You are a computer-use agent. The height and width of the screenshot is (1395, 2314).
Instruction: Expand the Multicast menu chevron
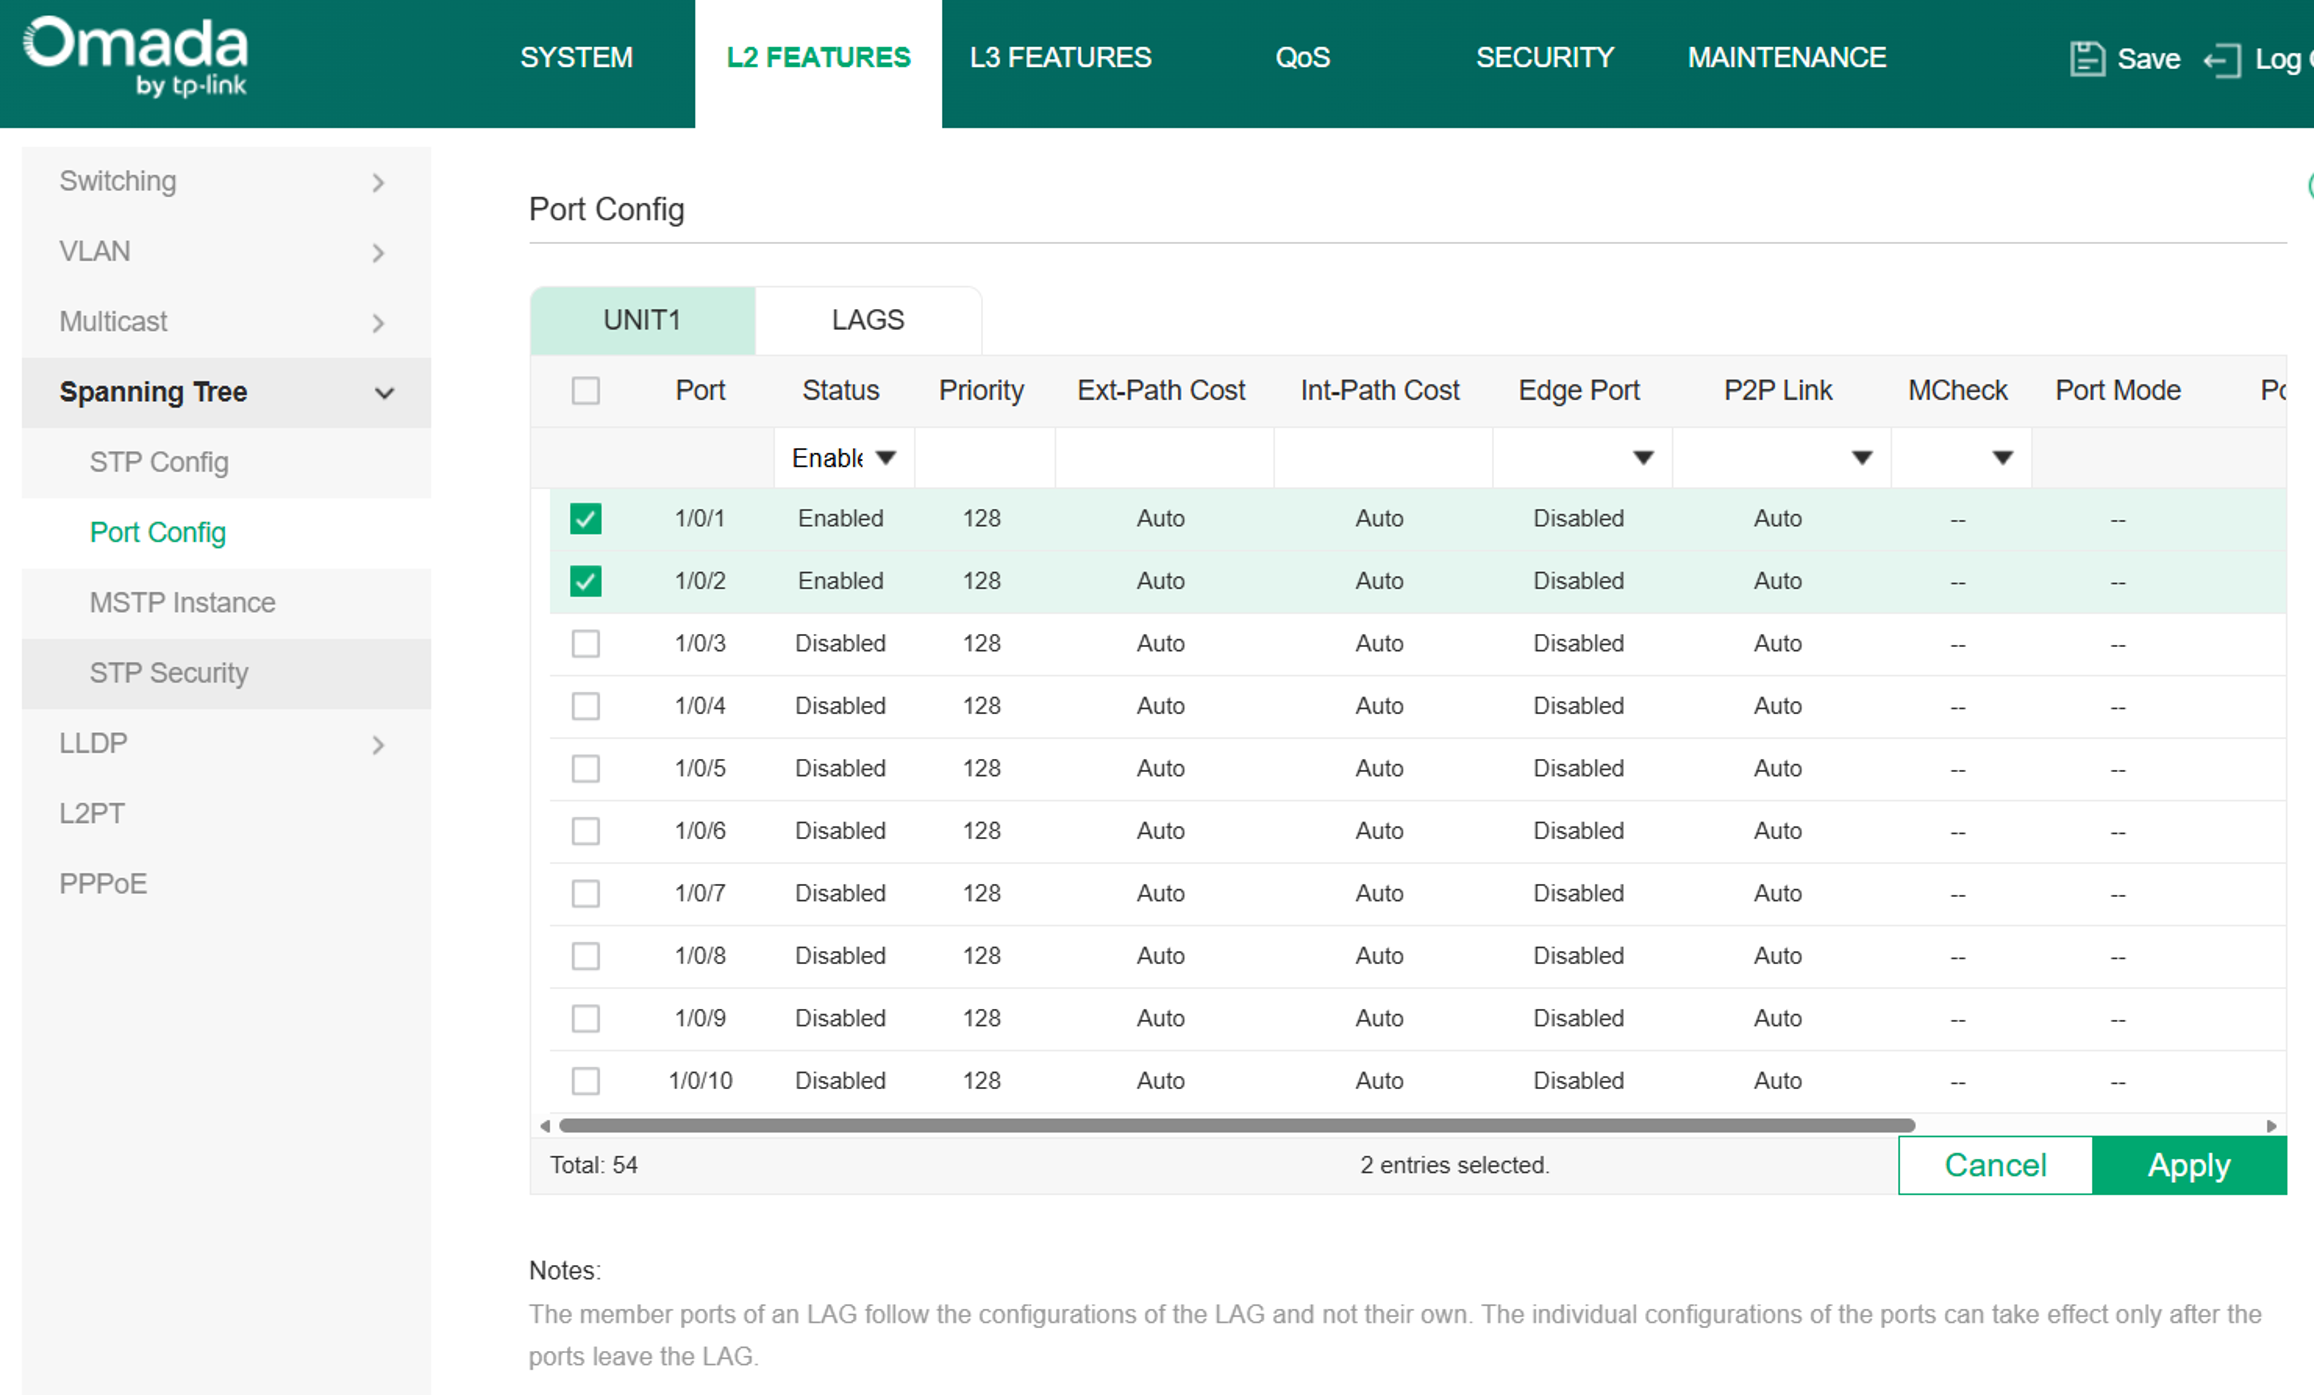click(x=378, y=323)
